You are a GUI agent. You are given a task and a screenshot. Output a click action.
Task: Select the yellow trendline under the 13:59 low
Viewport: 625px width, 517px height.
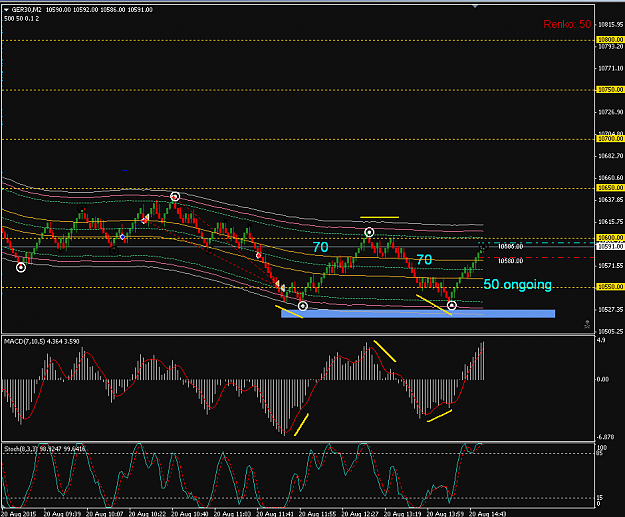pos(434,305)
